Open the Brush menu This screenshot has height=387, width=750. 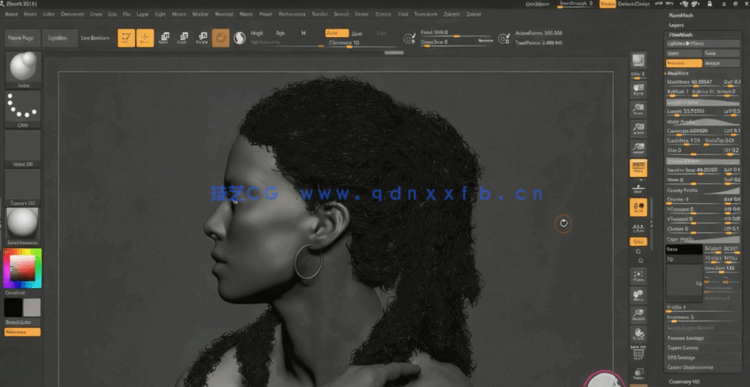tap(30, 14)
